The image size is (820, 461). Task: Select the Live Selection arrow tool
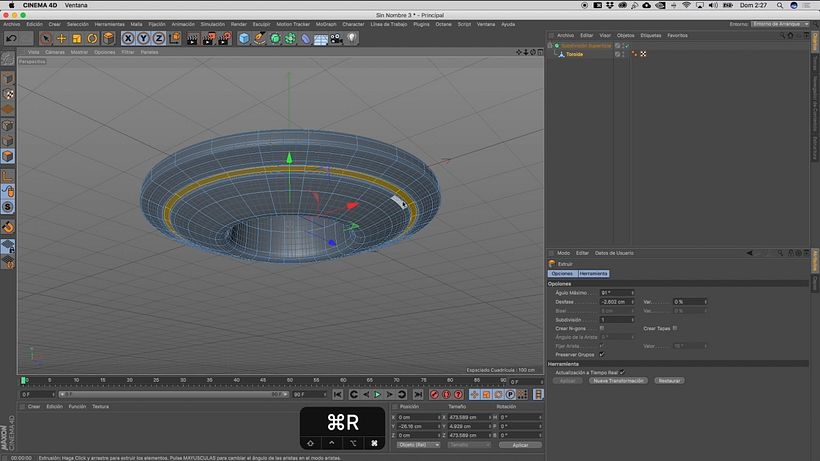point(45,38)
